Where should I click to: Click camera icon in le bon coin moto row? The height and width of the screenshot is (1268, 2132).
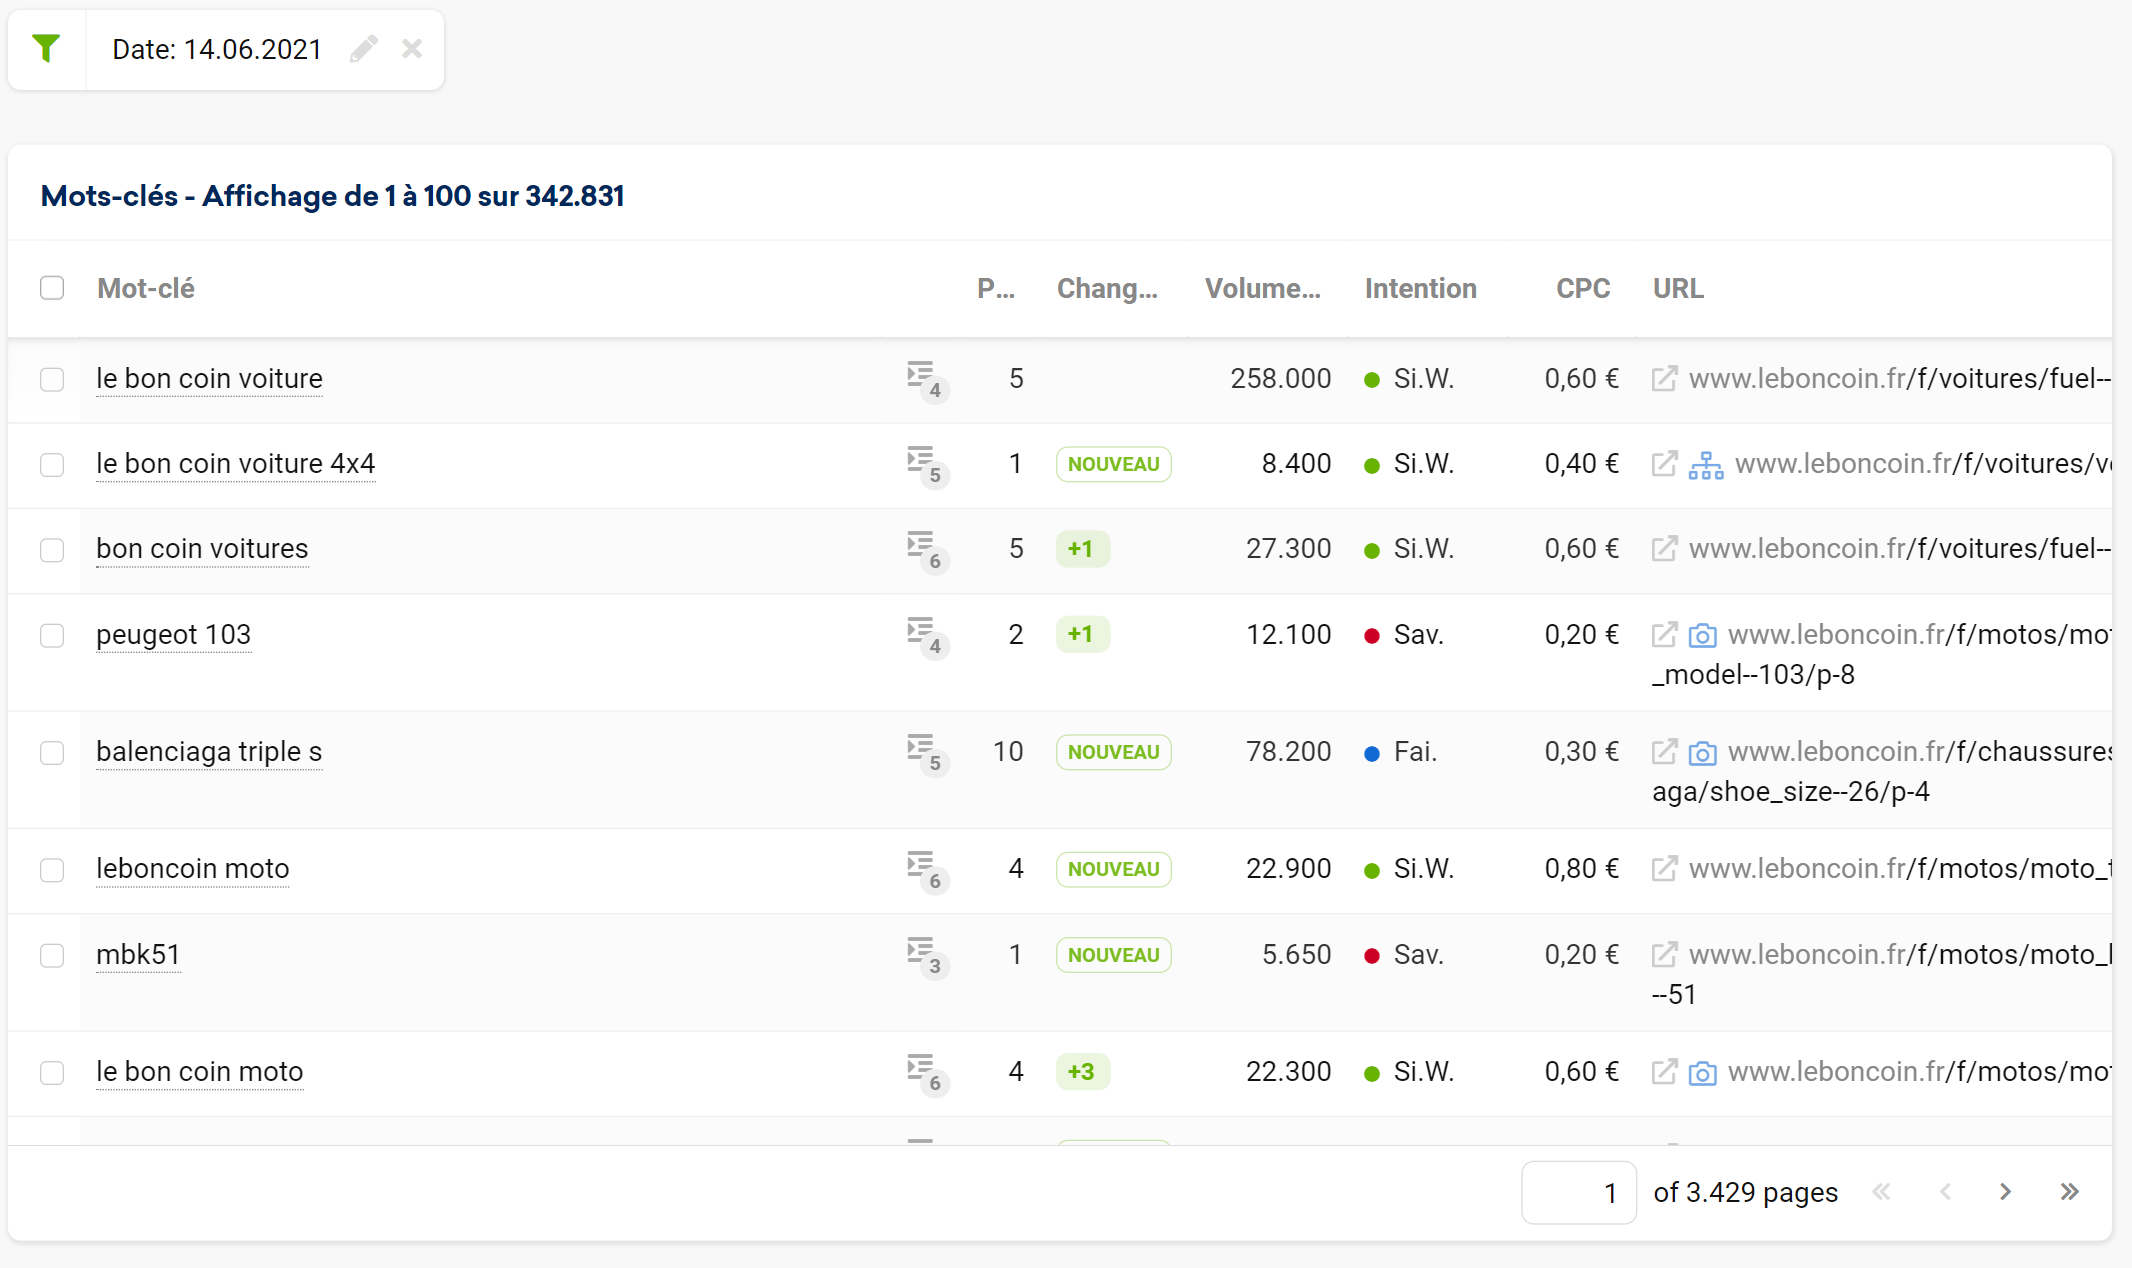(1702, 1073)
